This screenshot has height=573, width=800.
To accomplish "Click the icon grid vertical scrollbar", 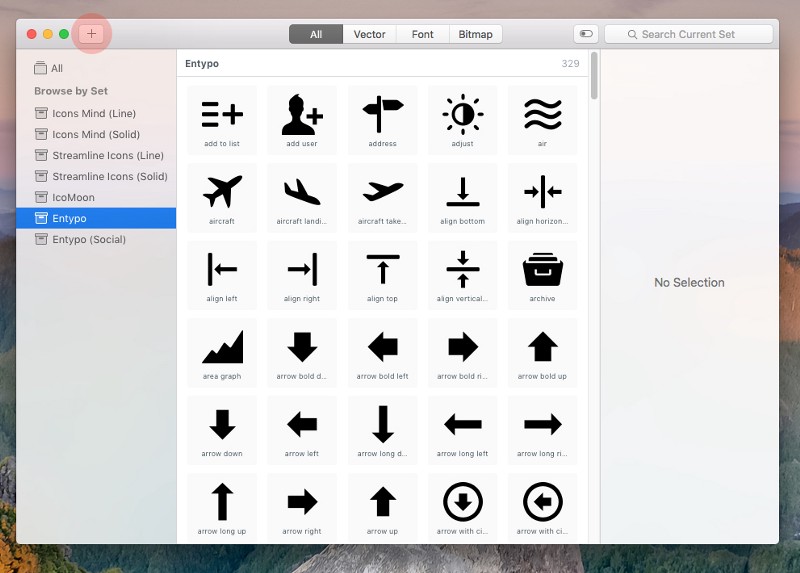I will pyautogui.click(x=594, y=77).
